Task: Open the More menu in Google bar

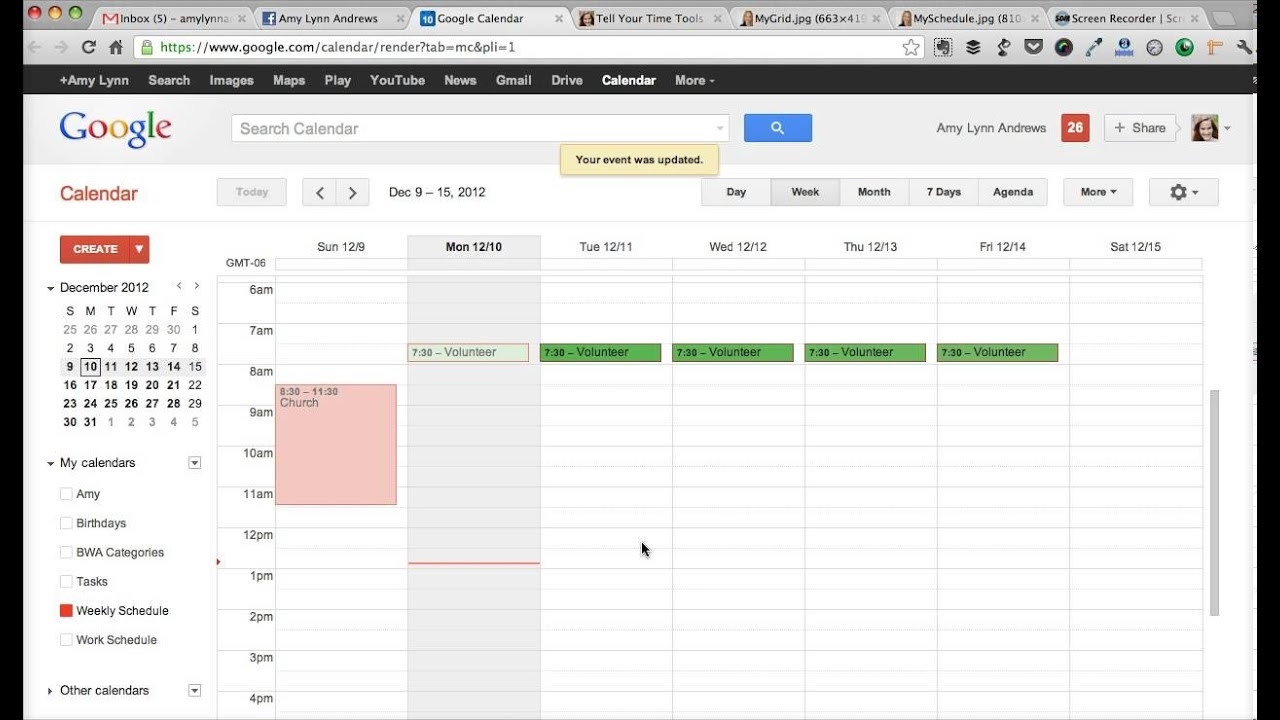Action: [x=694, y=80]
